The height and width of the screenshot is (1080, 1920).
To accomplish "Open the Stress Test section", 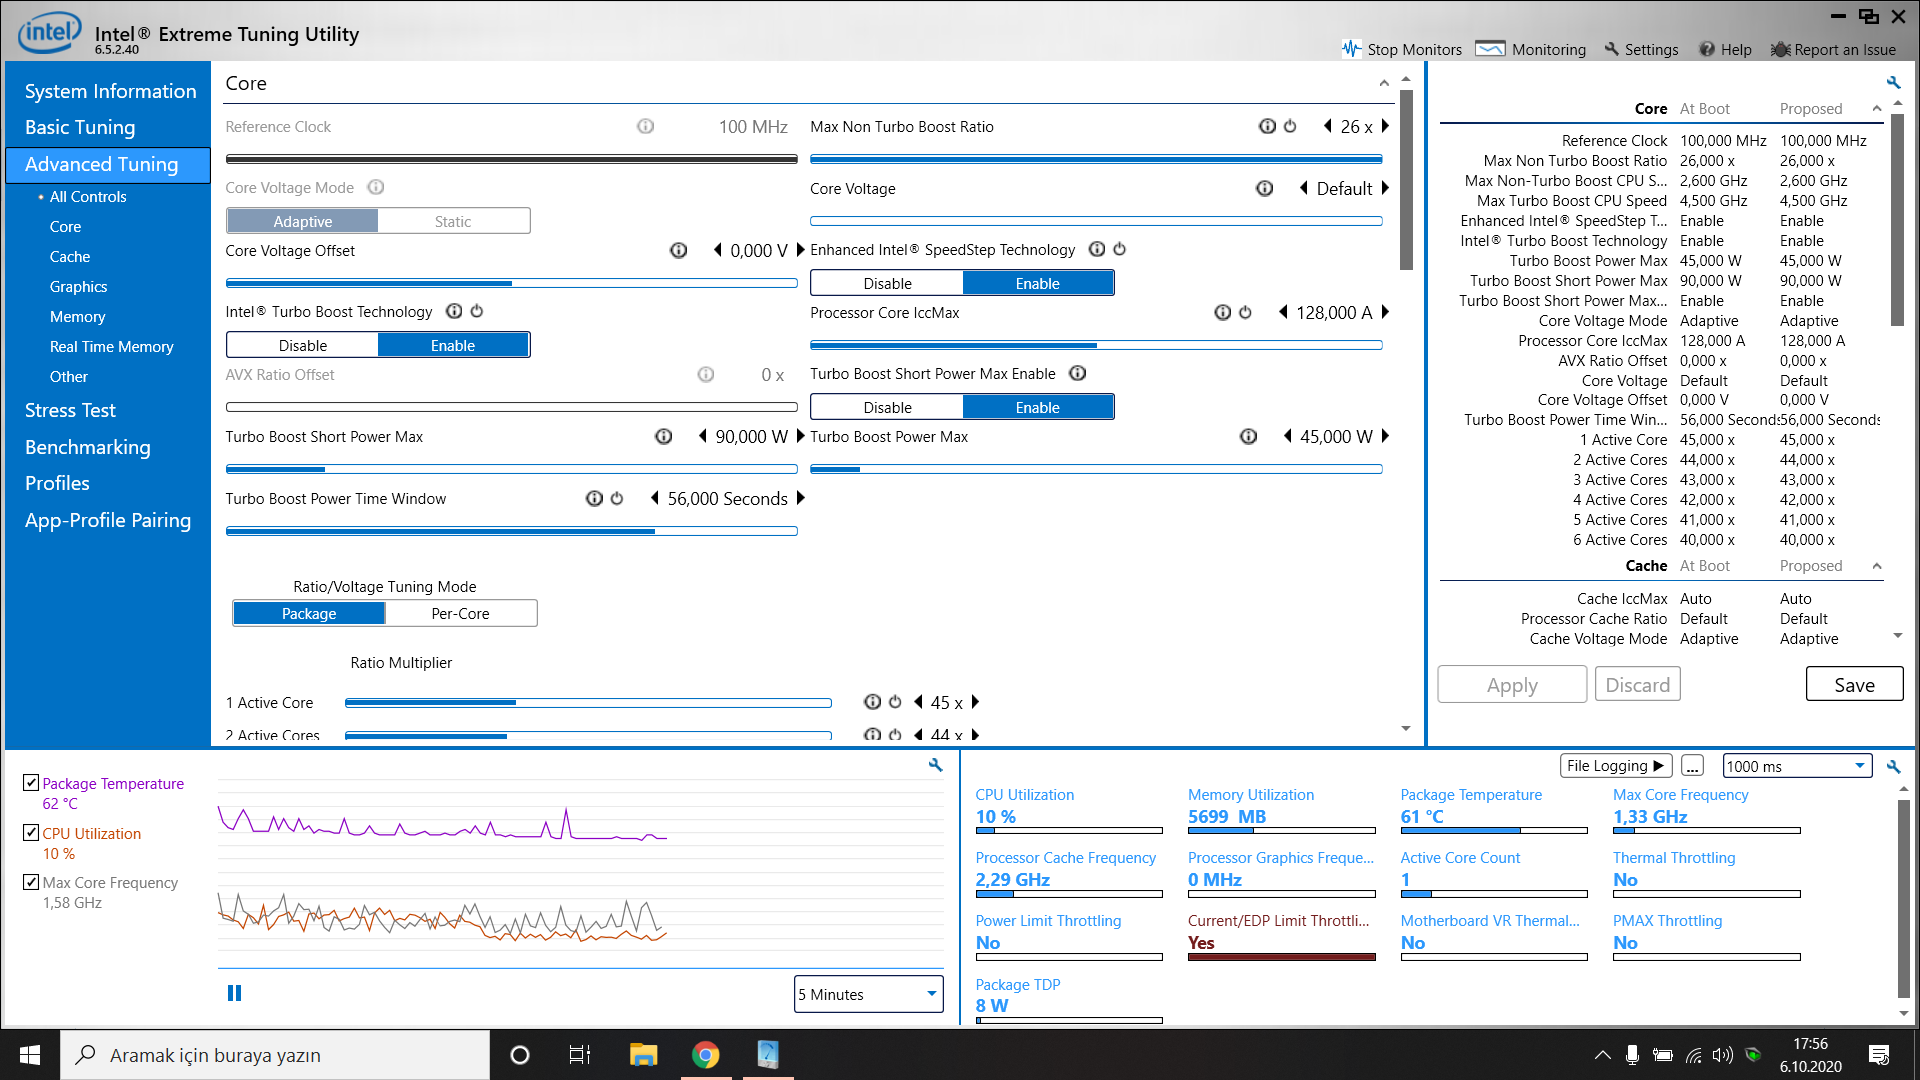I will [70, 410].
